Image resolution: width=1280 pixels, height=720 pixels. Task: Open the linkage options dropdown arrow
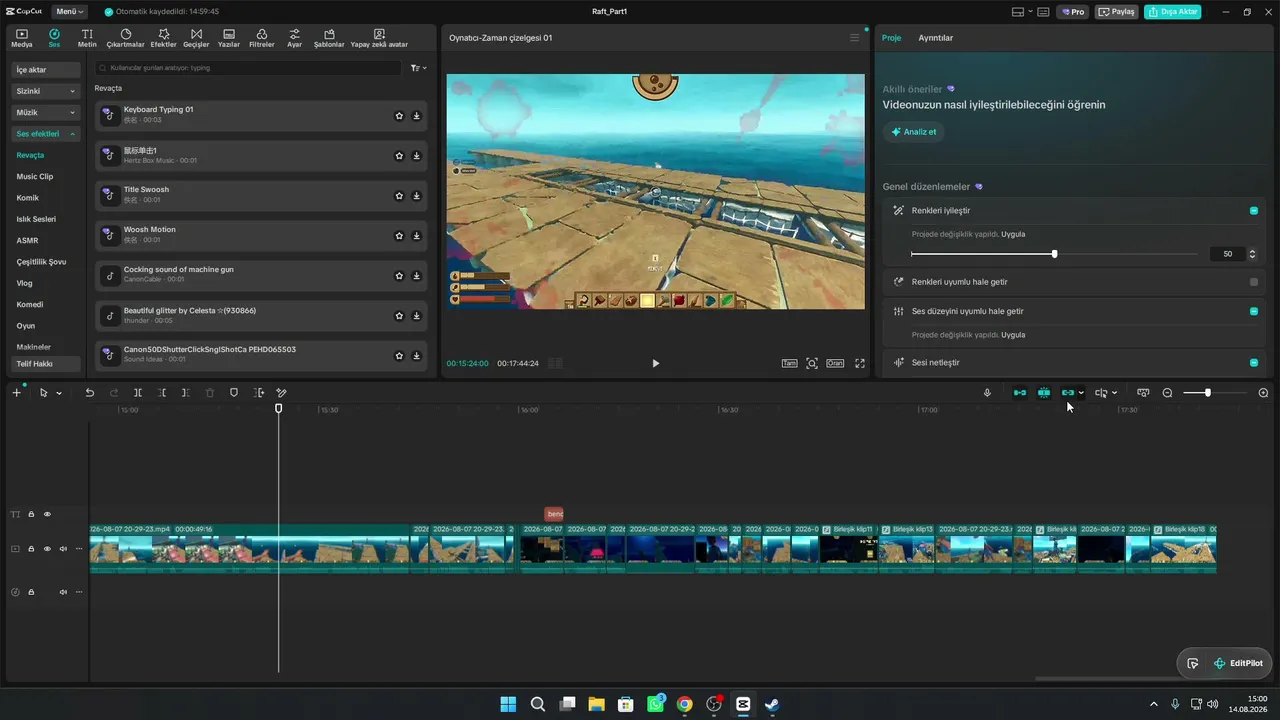point(1081,393)
